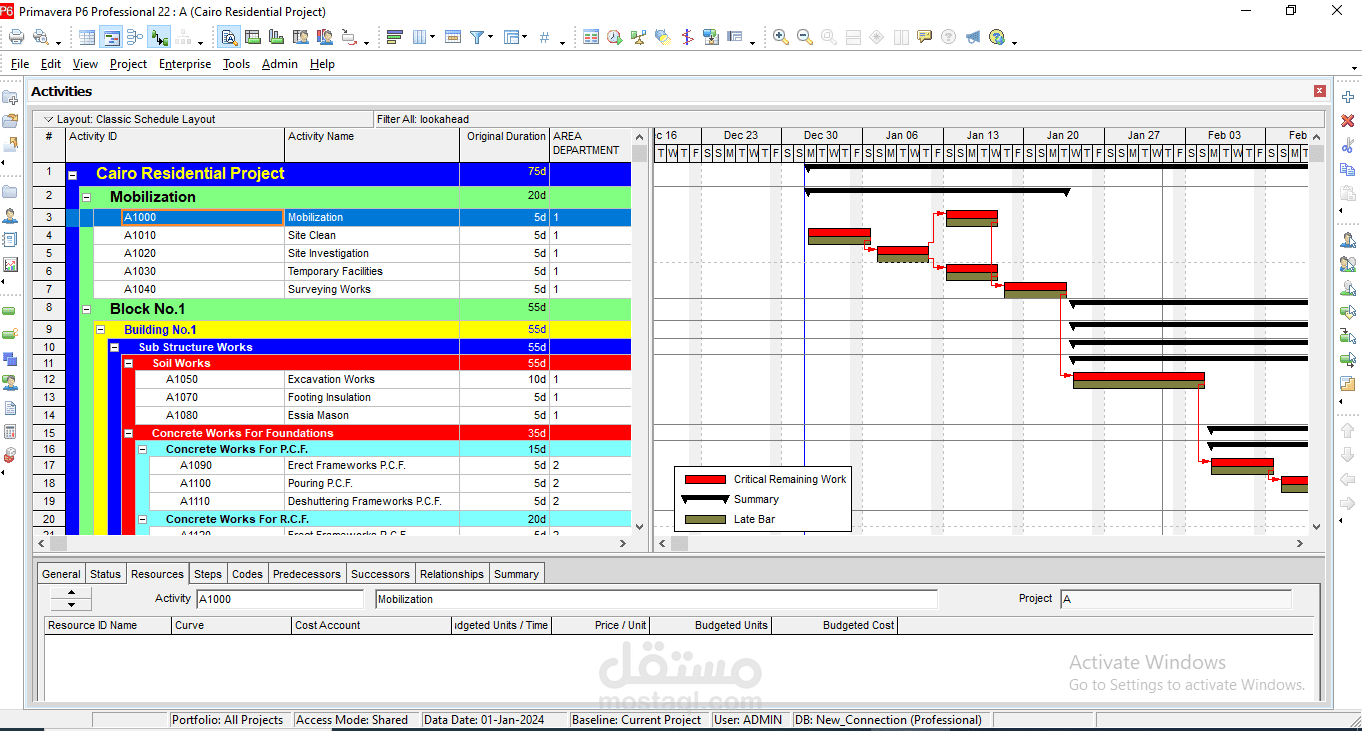The height and width of the screenshot is (731, 1362).
Task: Collapse the Sub Structure Works group
Action: [x=114, y=347]
